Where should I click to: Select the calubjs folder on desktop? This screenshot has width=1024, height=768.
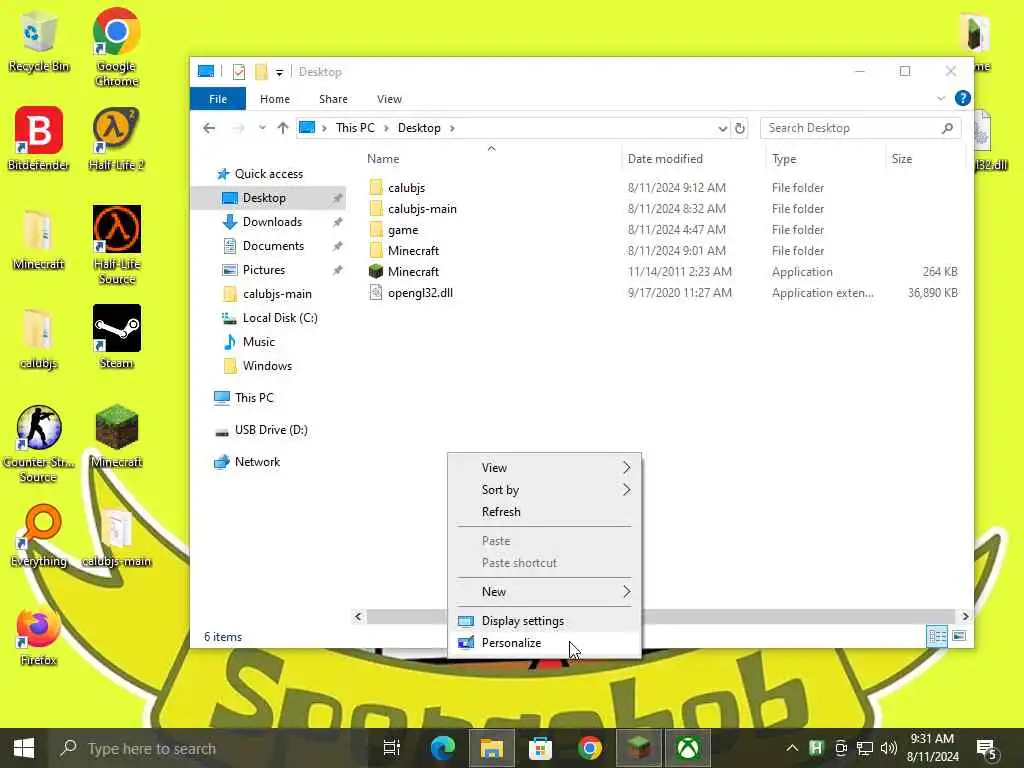(39, 338)
